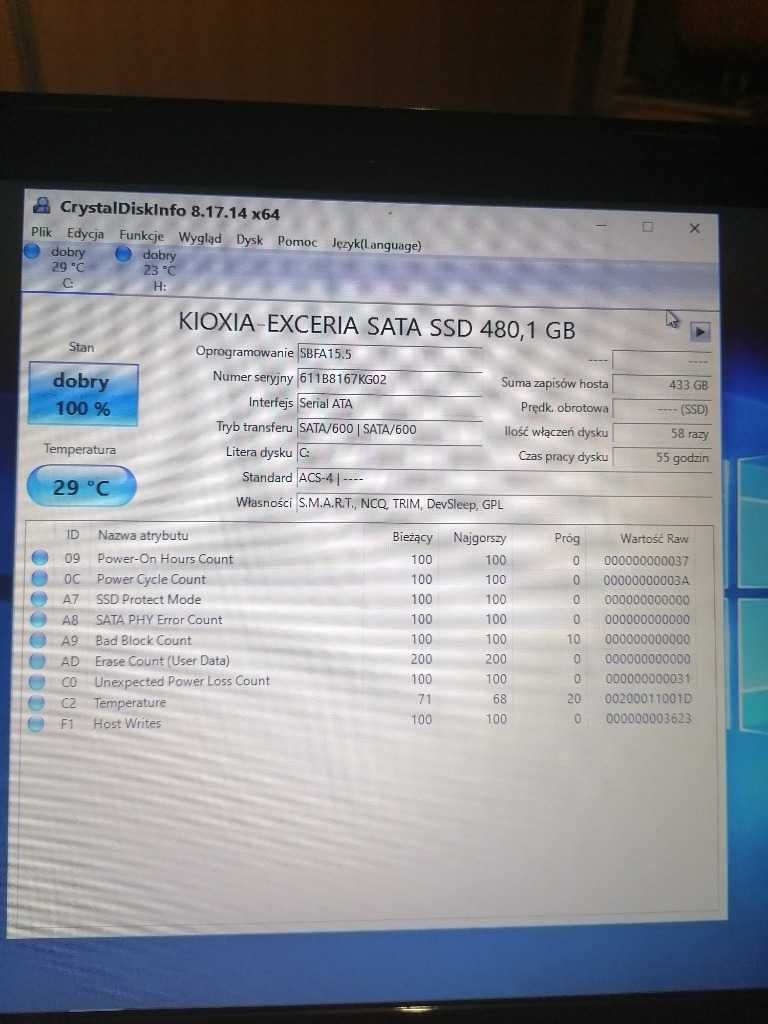
Task: Click status icon for Bad Block Count
Action: [38, 640]
